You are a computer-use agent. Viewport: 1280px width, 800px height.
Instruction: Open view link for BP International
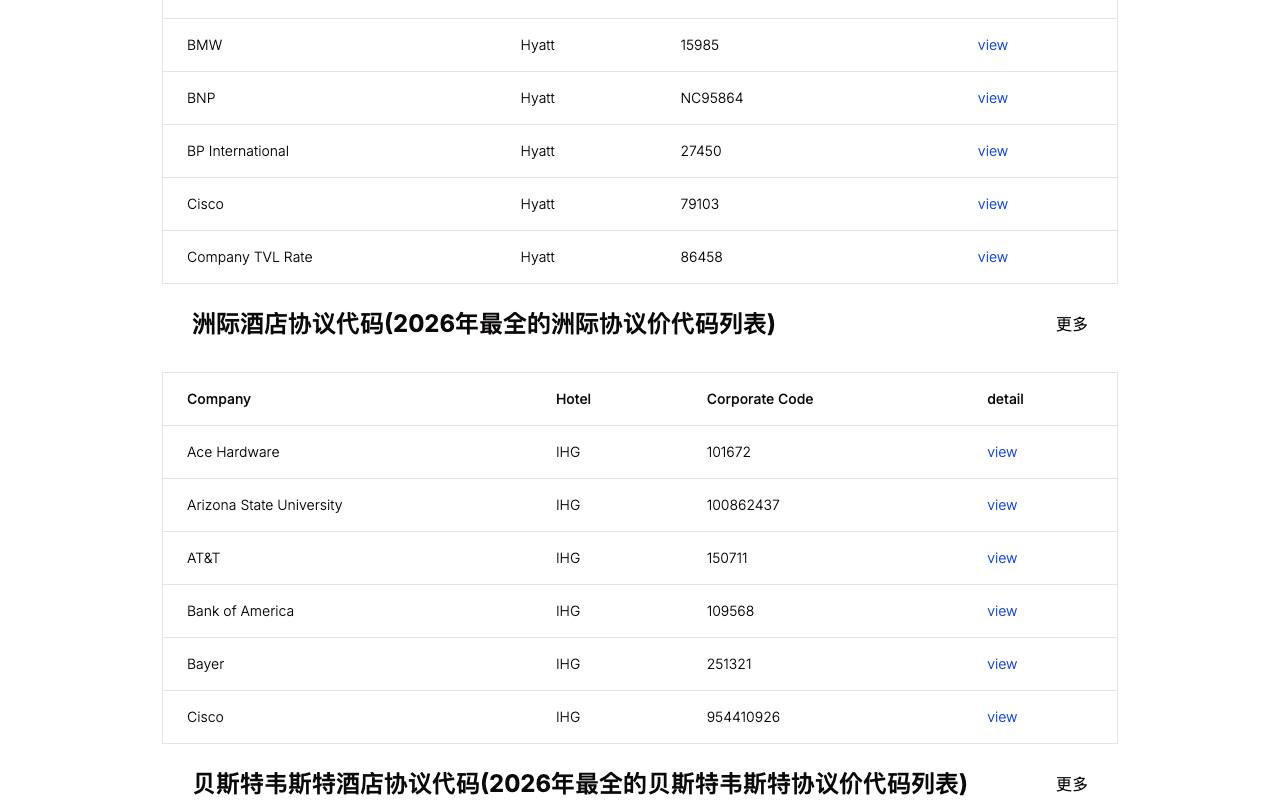[x=992, y=151]
